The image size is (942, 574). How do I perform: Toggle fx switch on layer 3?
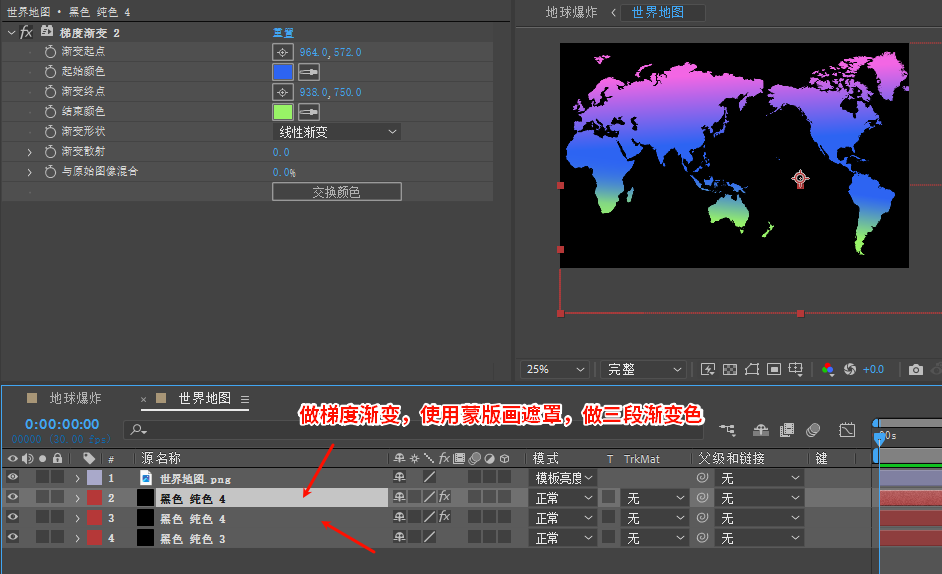click(x=444, y=517)
